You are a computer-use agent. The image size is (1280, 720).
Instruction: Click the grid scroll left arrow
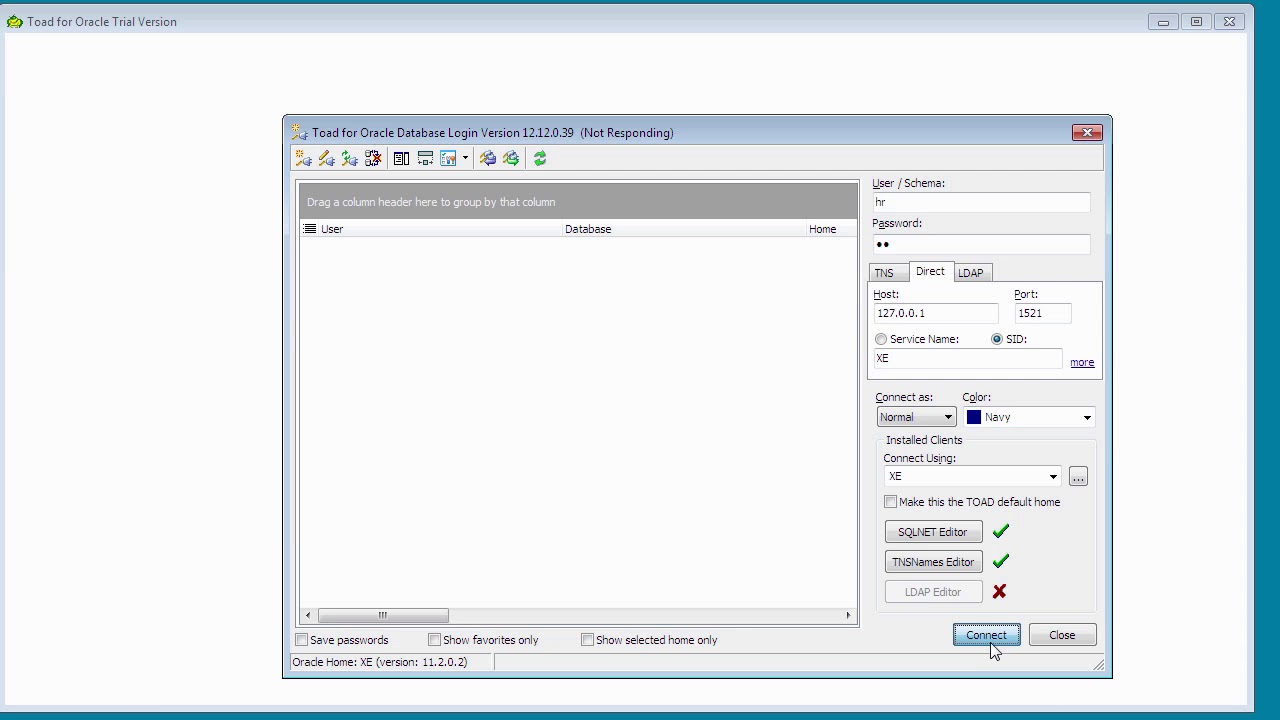click(x=308, y=616)
